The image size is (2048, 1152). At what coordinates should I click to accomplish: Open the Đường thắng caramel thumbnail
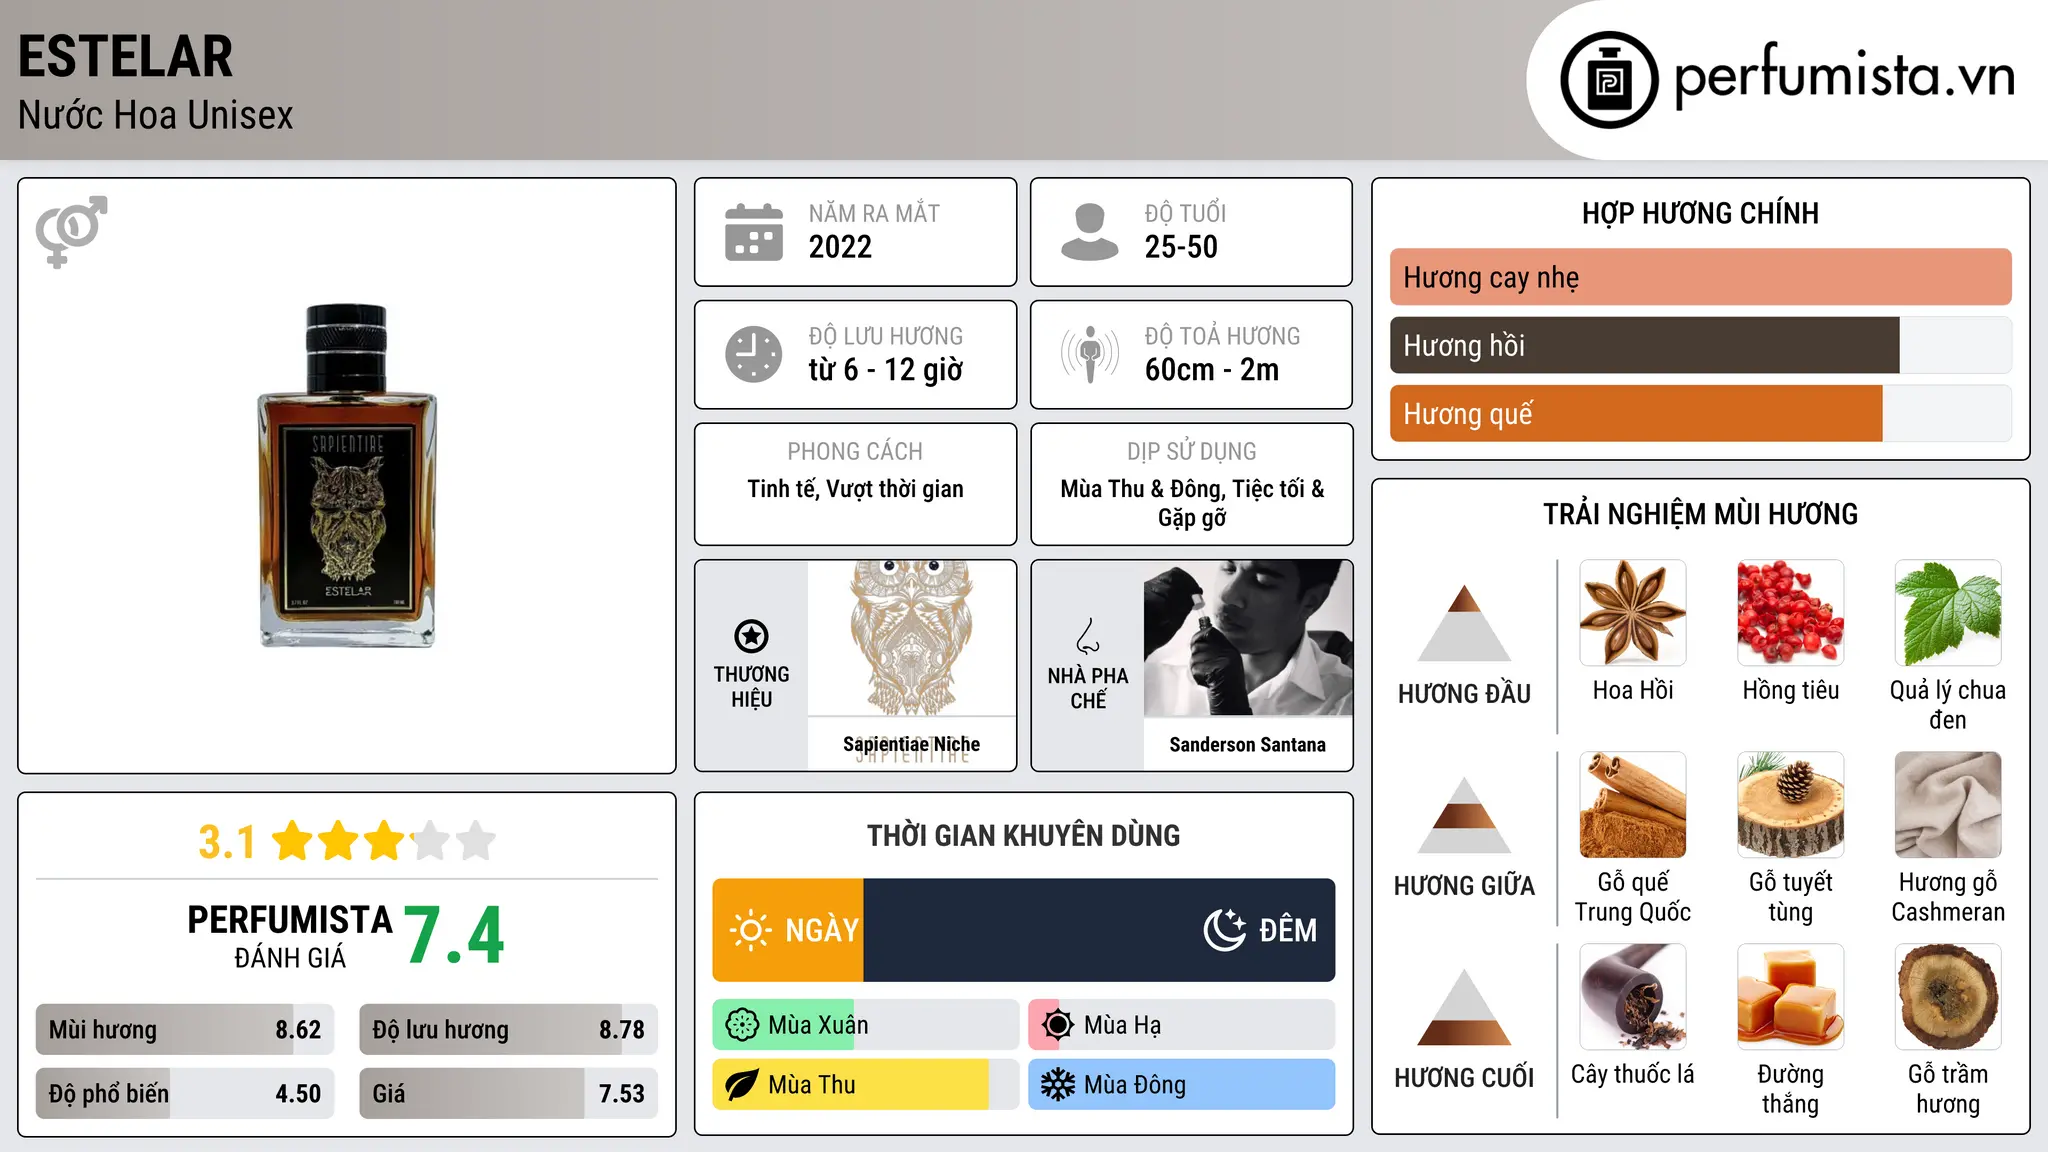tap(1790, 997)
